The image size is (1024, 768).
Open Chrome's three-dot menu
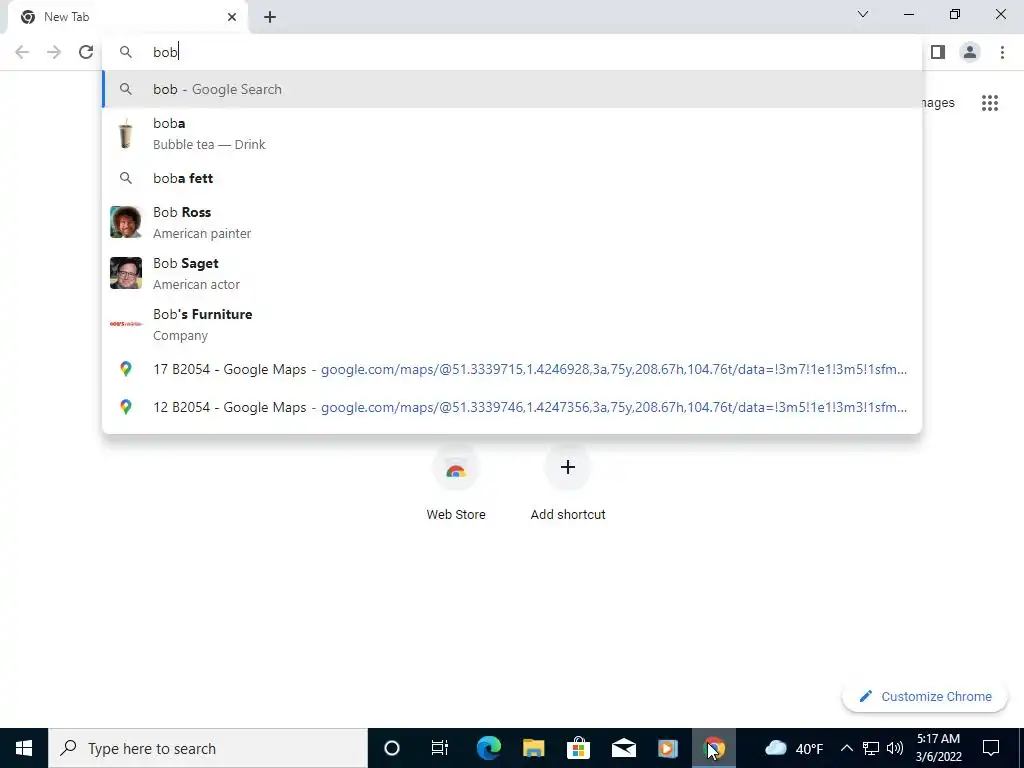click(1002, 52)
